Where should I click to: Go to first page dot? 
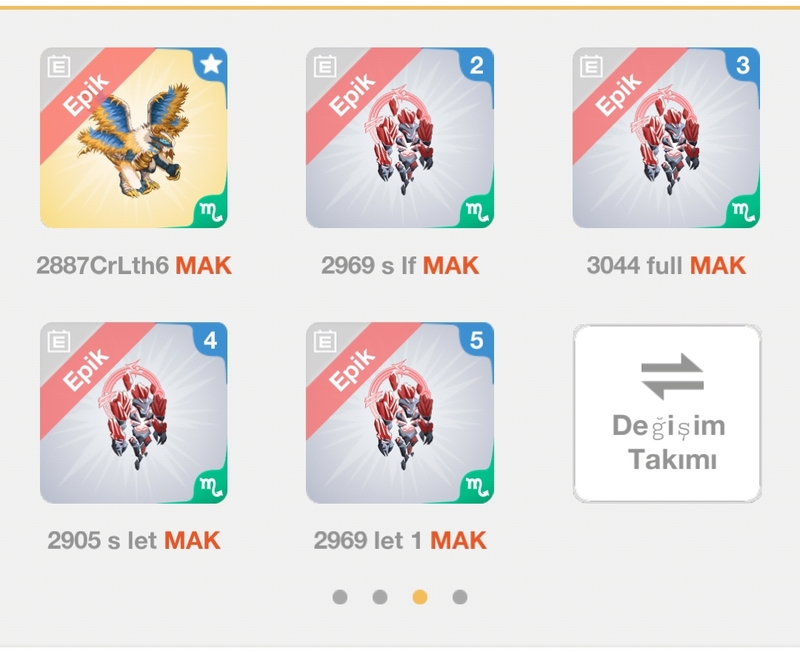340,597
